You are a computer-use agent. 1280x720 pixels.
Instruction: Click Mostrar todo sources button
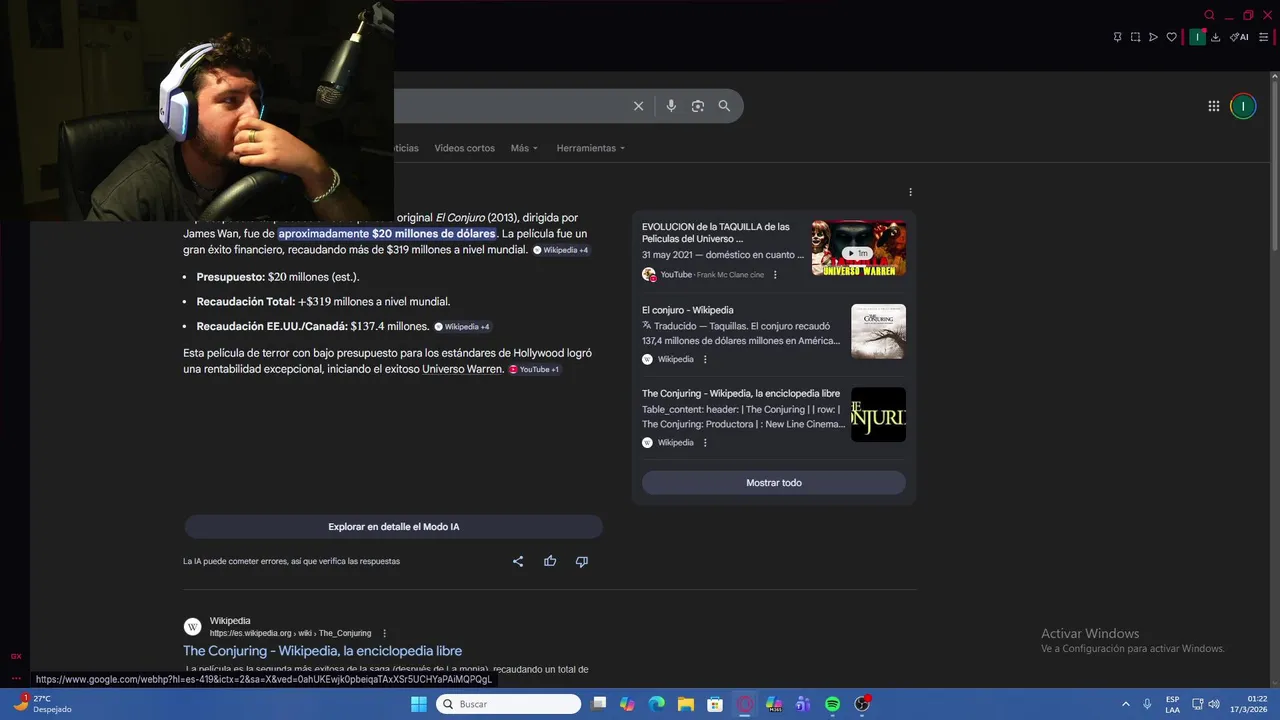tap(774, 483)
